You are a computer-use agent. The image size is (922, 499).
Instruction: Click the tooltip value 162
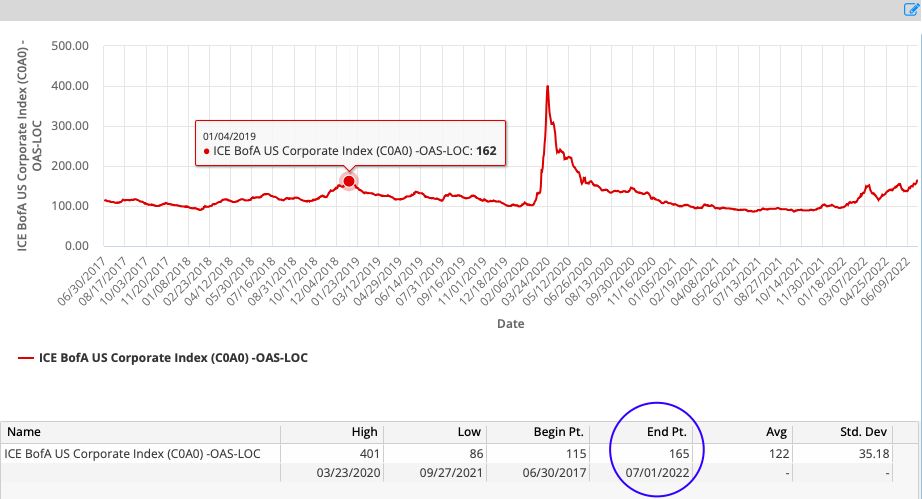(486, 151)
